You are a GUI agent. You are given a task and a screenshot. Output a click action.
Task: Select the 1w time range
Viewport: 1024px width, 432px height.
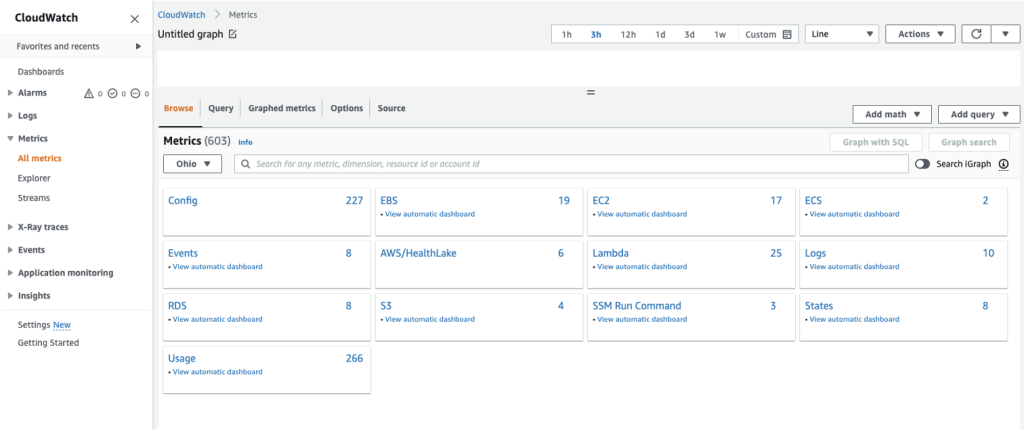pyautogui.click(x=720, y=35)
